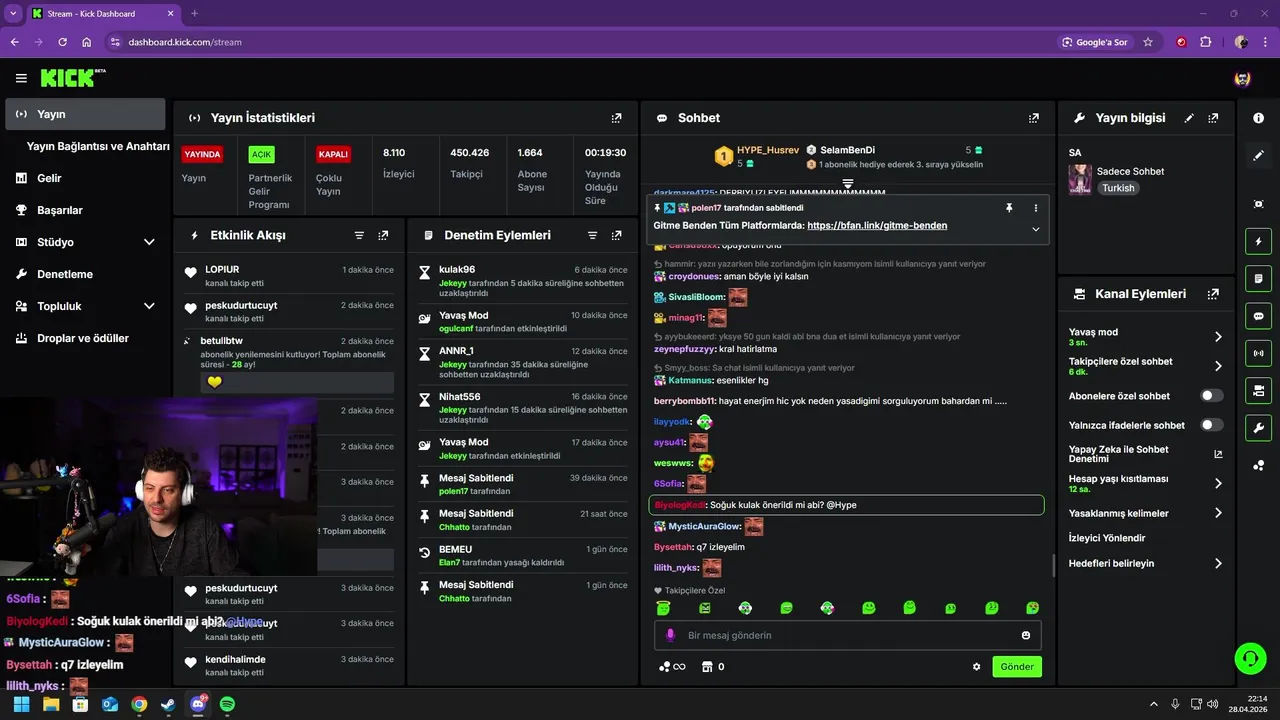Pop out the Sohbet panel
This screenshot has height=720, width=1280.
pyautogui.click(x=1034, y=118)
